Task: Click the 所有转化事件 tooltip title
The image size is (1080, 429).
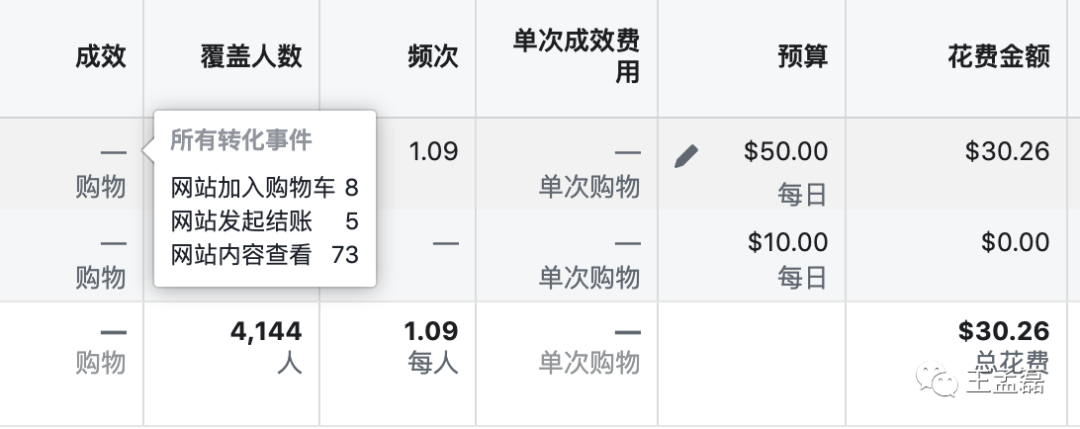Action: tap(241, 140)
